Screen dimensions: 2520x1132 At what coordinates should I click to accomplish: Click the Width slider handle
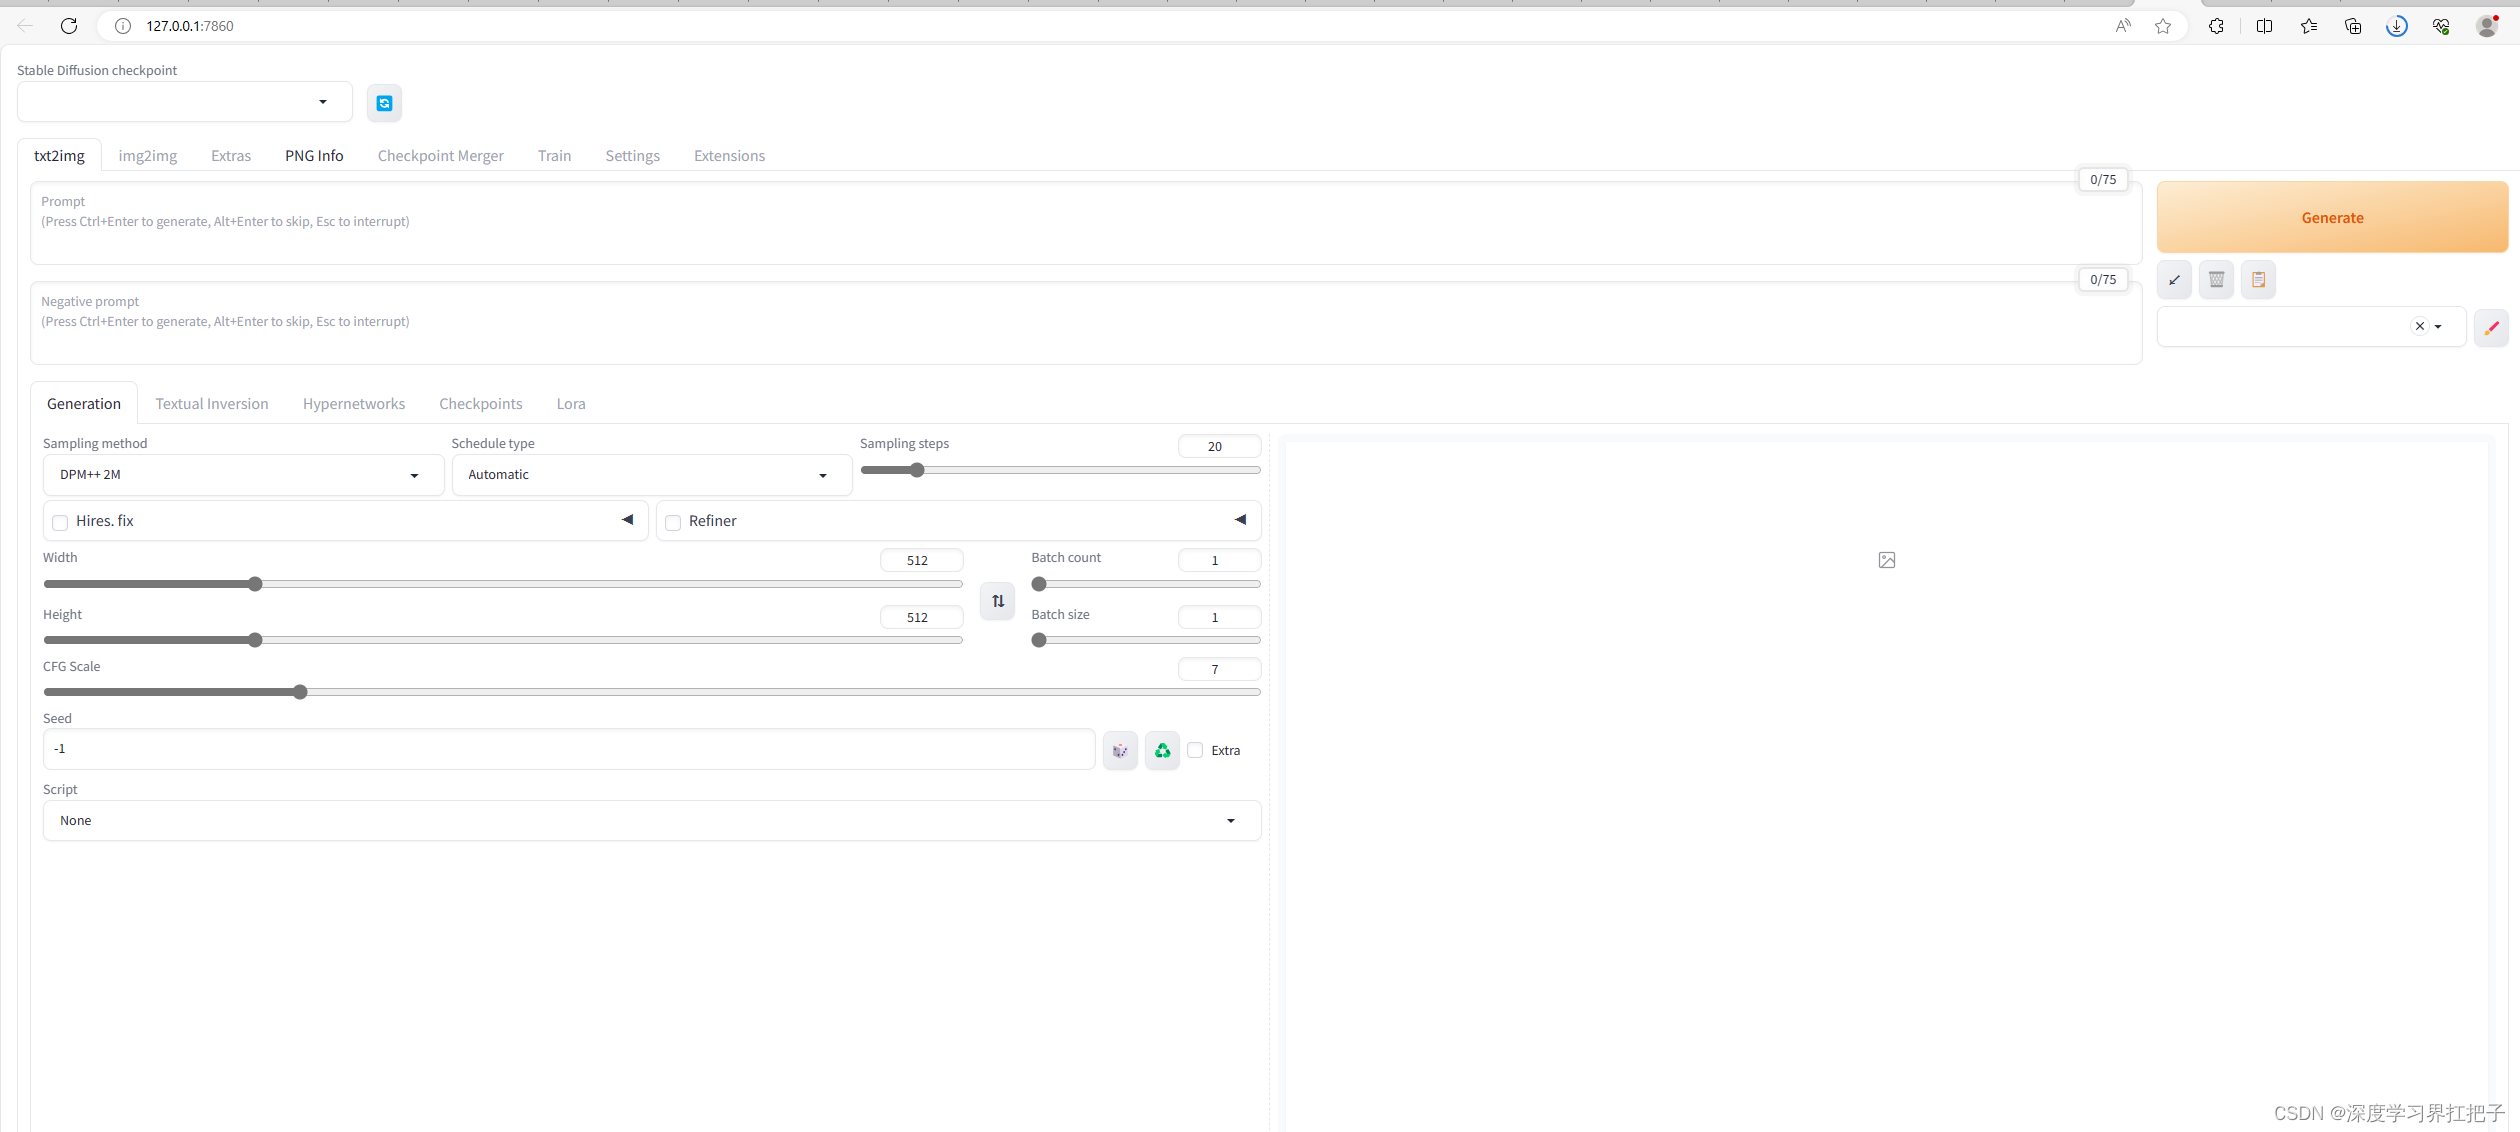255,584
